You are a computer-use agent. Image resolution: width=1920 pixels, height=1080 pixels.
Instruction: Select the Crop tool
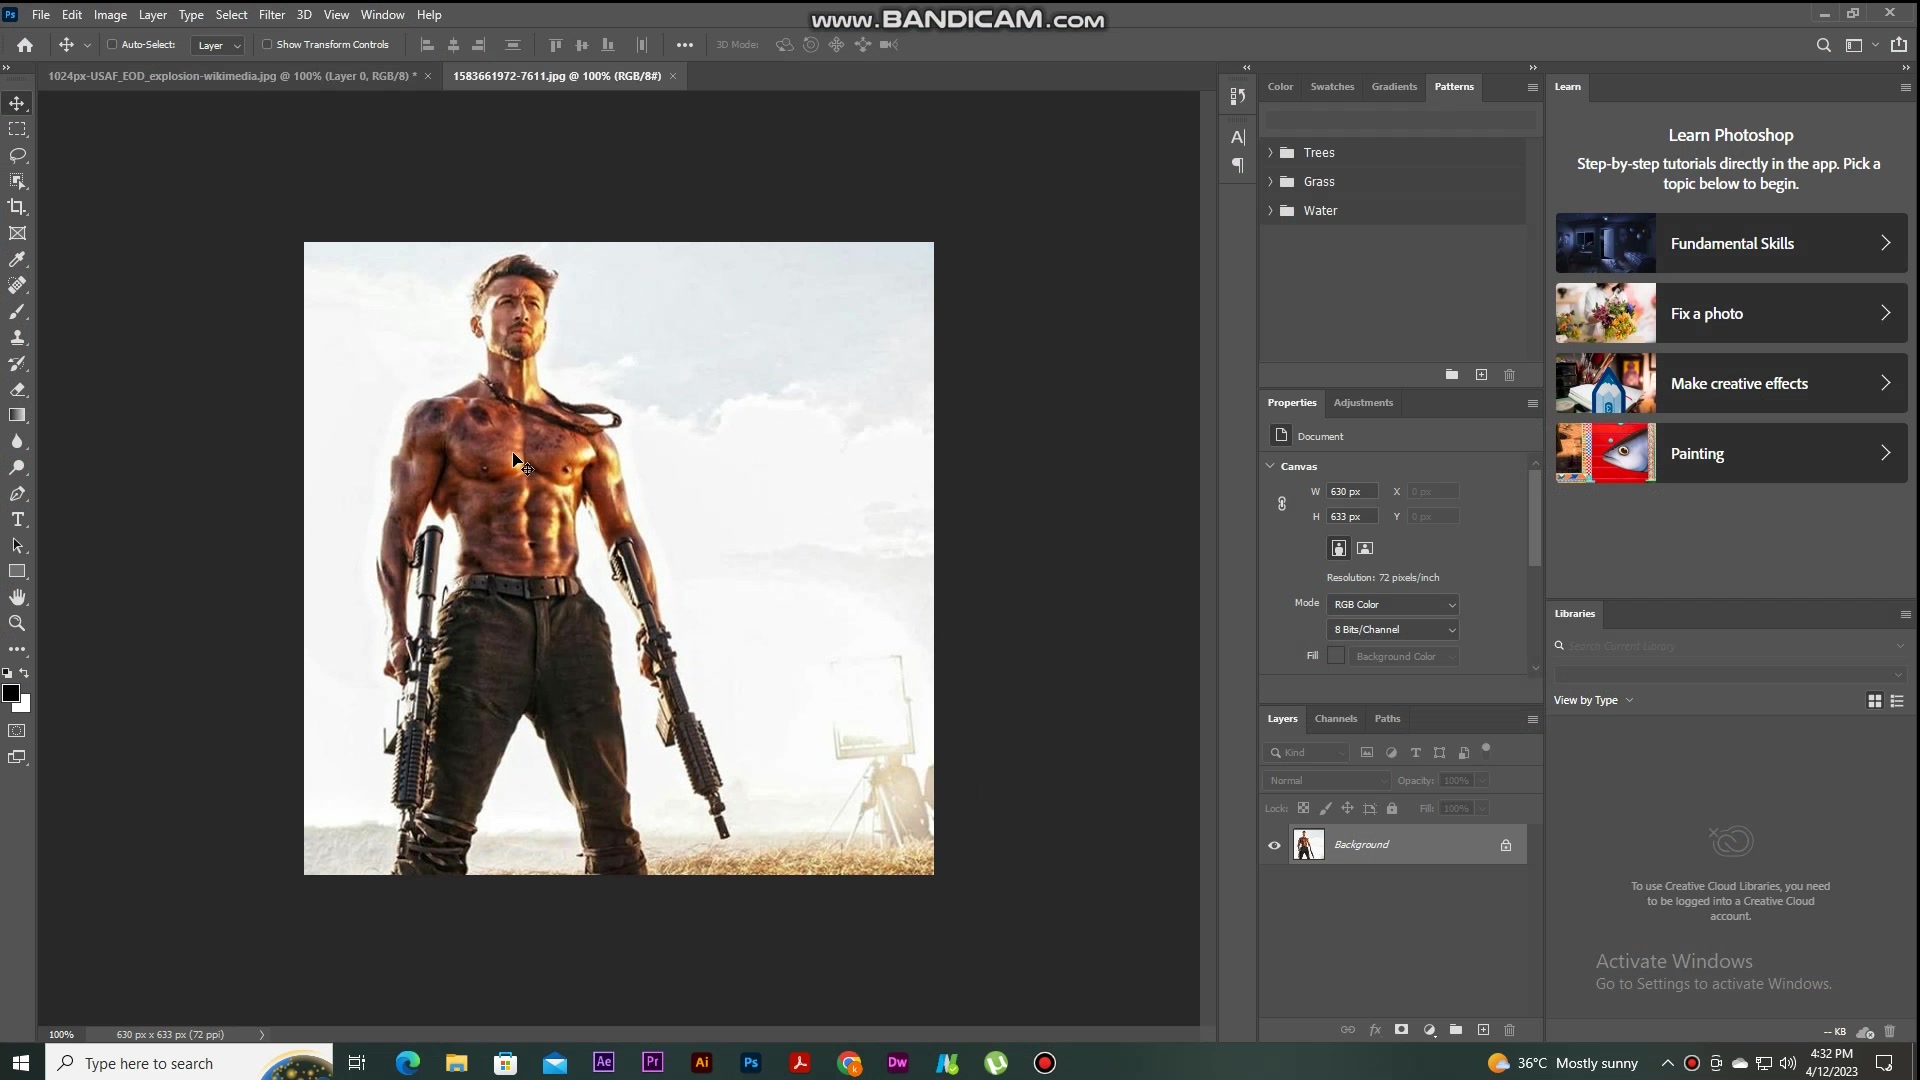point(17,207)
